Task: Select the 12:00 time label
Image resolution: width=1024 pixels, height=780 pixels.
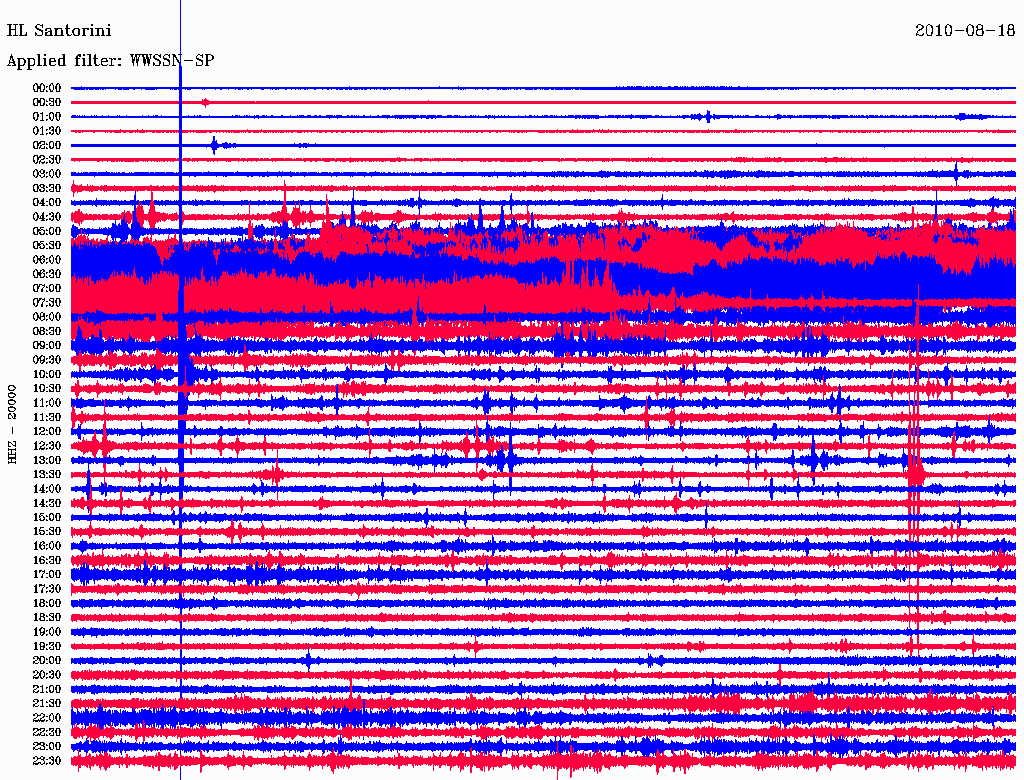Action: [47, 432]
